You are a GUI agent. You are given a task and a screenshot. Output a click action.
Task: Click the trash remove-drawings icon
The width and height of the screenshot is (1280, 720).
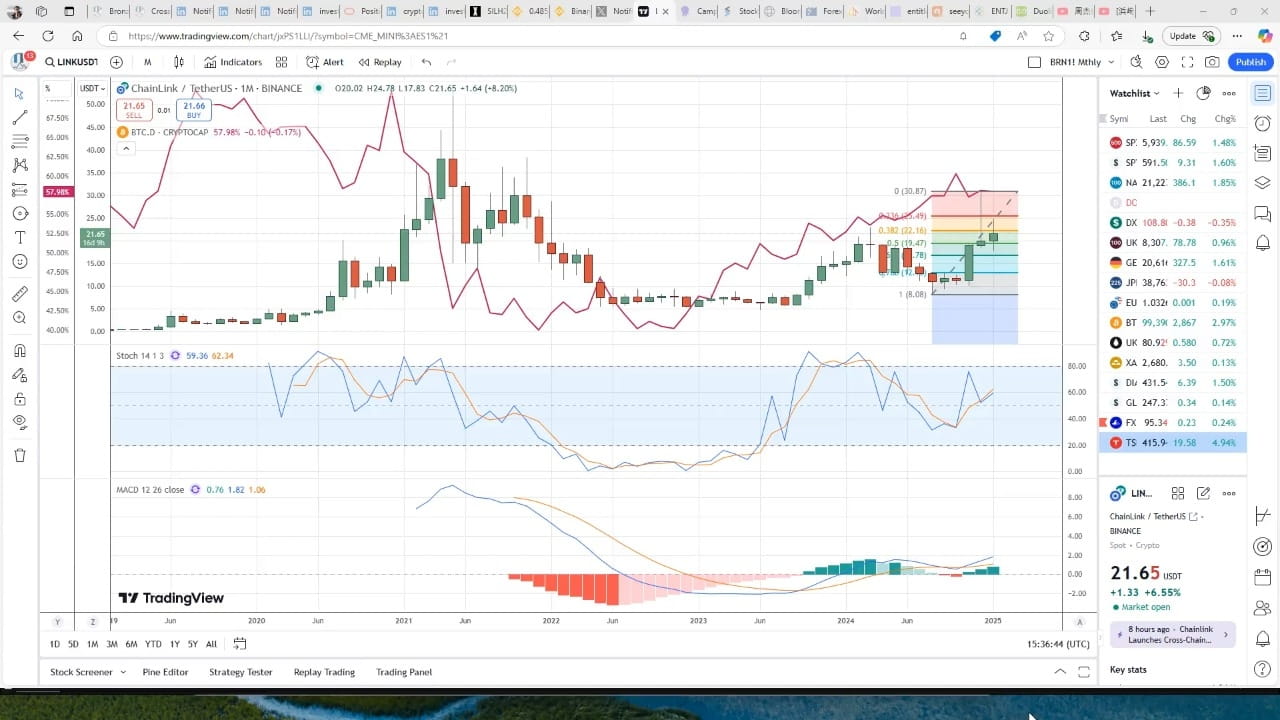[x=20, y=455]
